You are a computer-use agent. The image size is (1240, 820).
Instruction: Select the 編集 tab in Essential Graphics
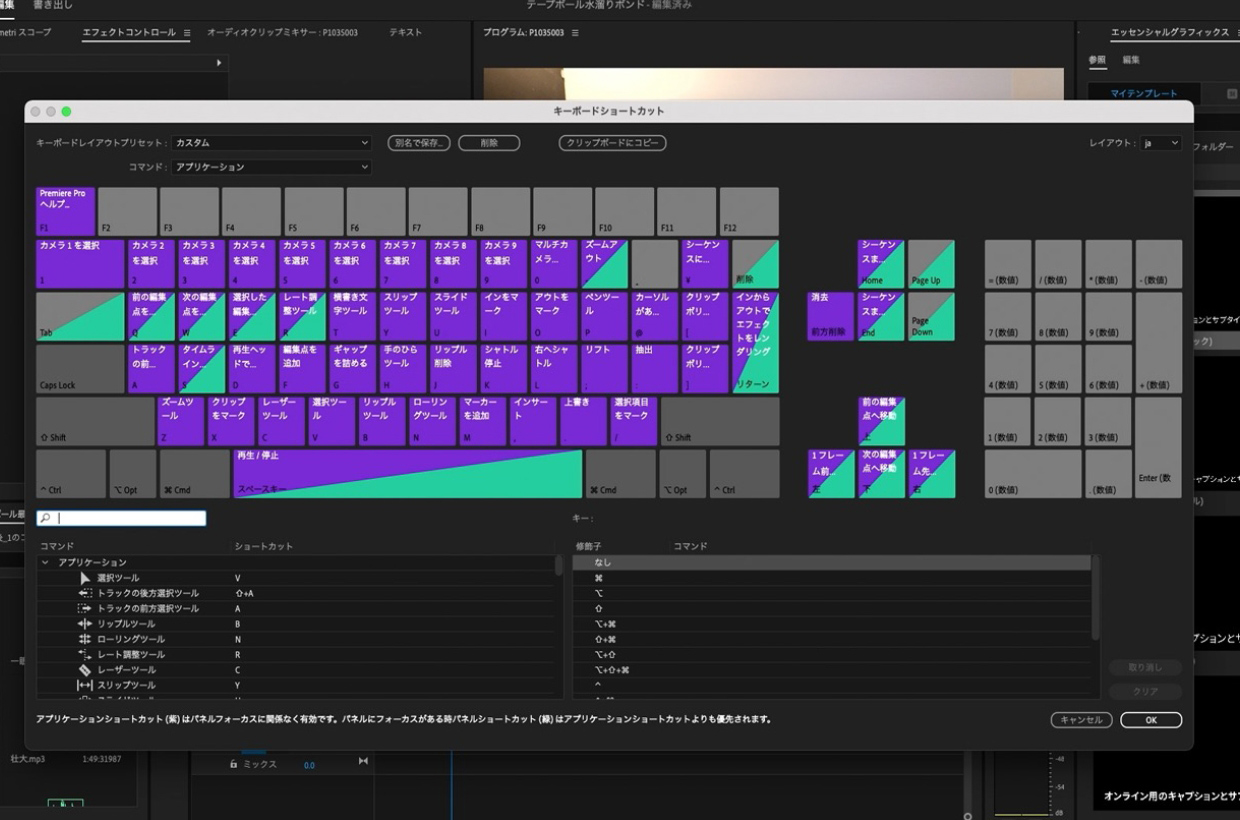pos(1131,60)
